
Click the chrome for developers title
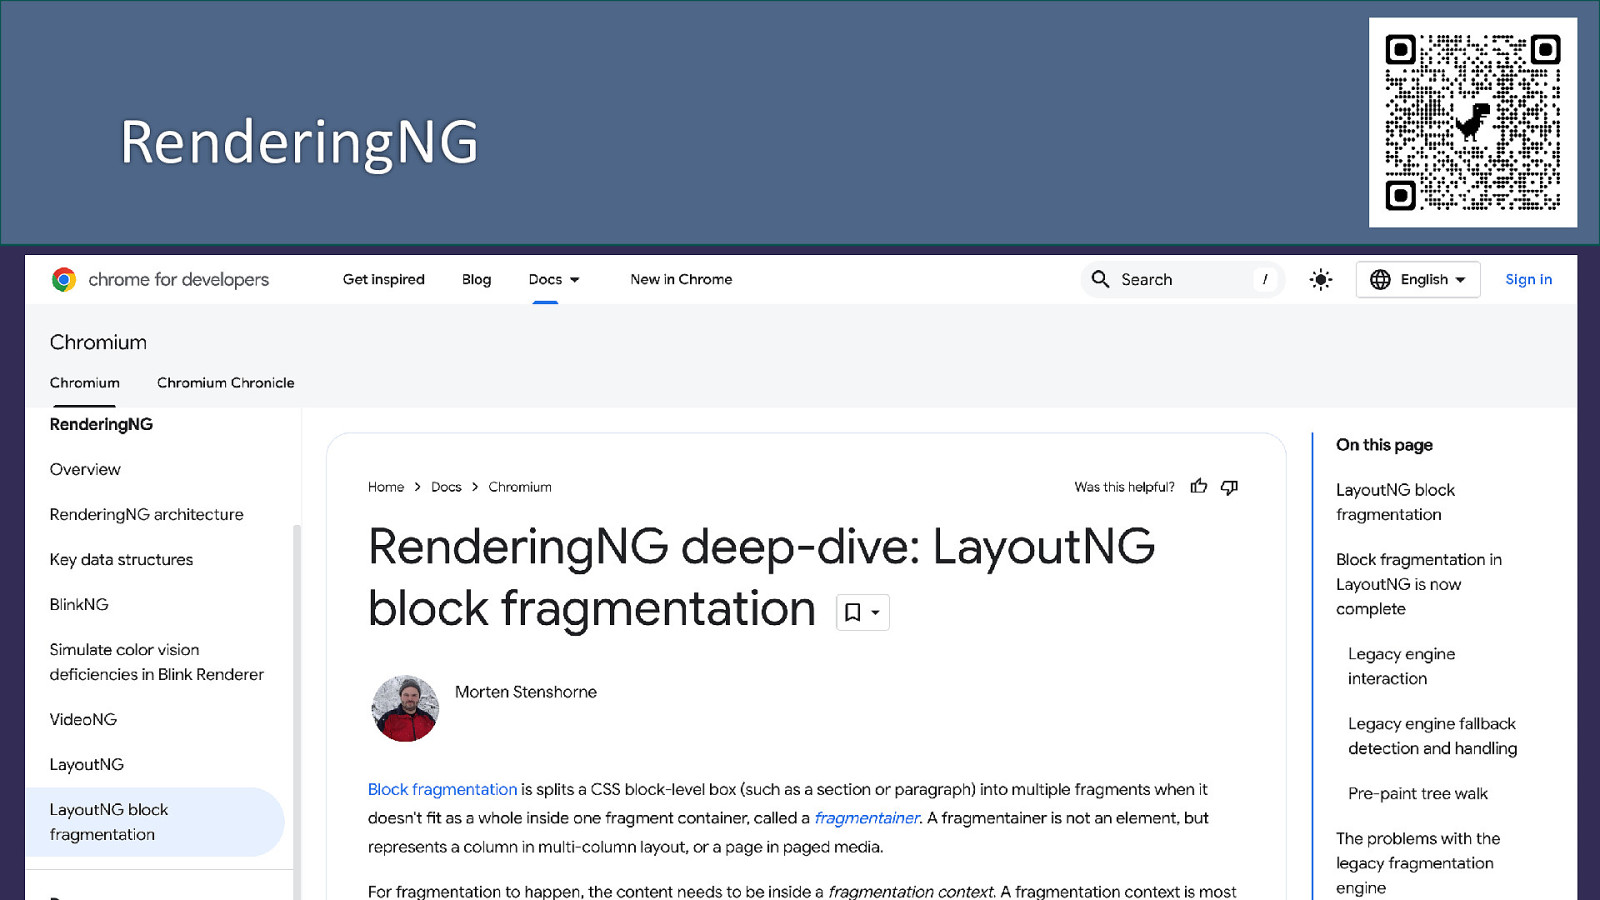[x=179, y=279]
